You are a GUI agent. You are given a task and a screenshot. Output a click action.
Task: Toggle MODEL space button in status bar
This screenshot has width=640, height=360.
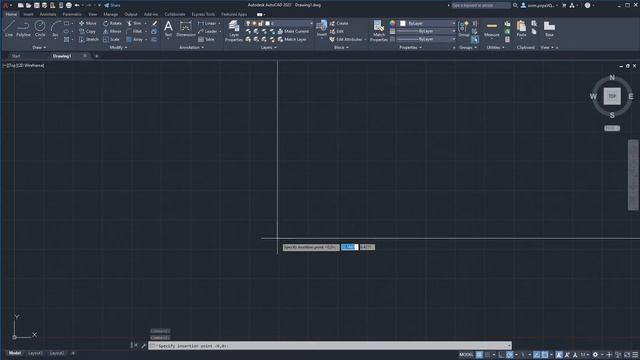coord(466,355)
